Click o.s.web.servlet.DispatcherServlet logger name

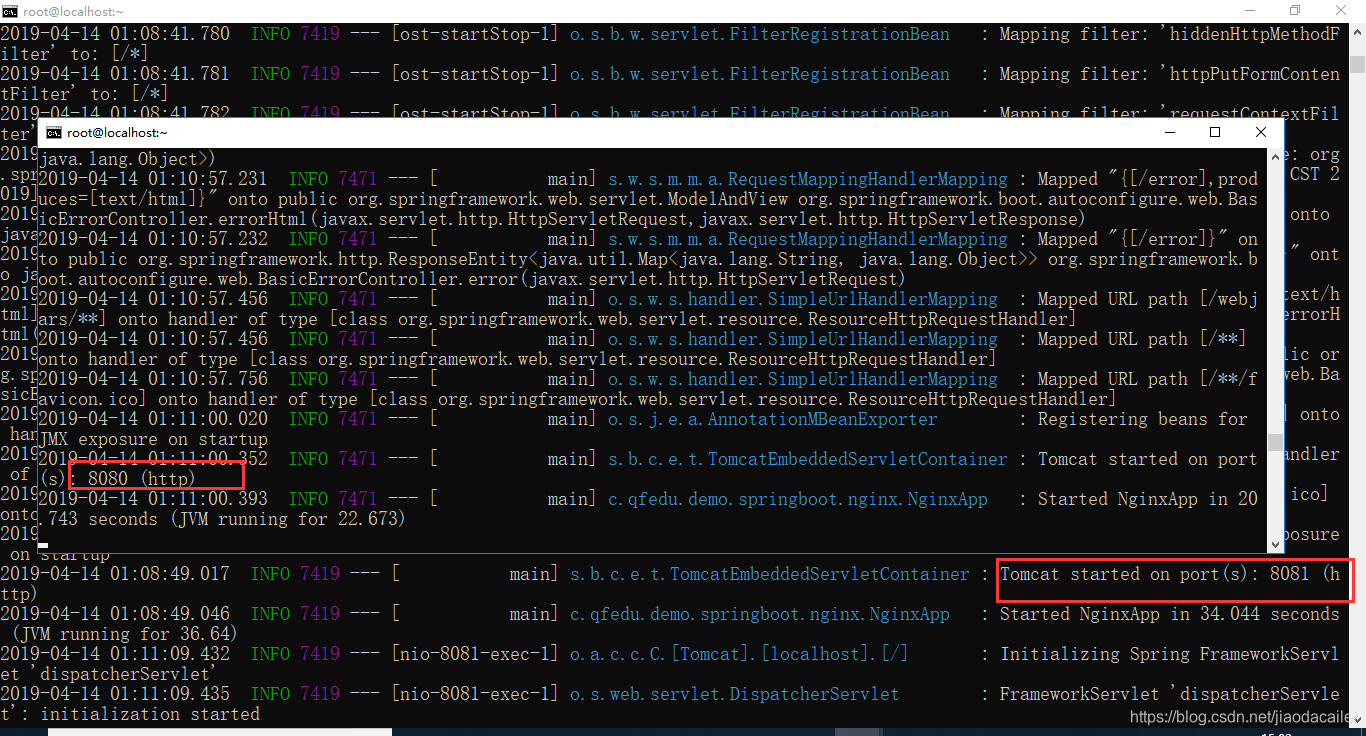tap(734, 694)
